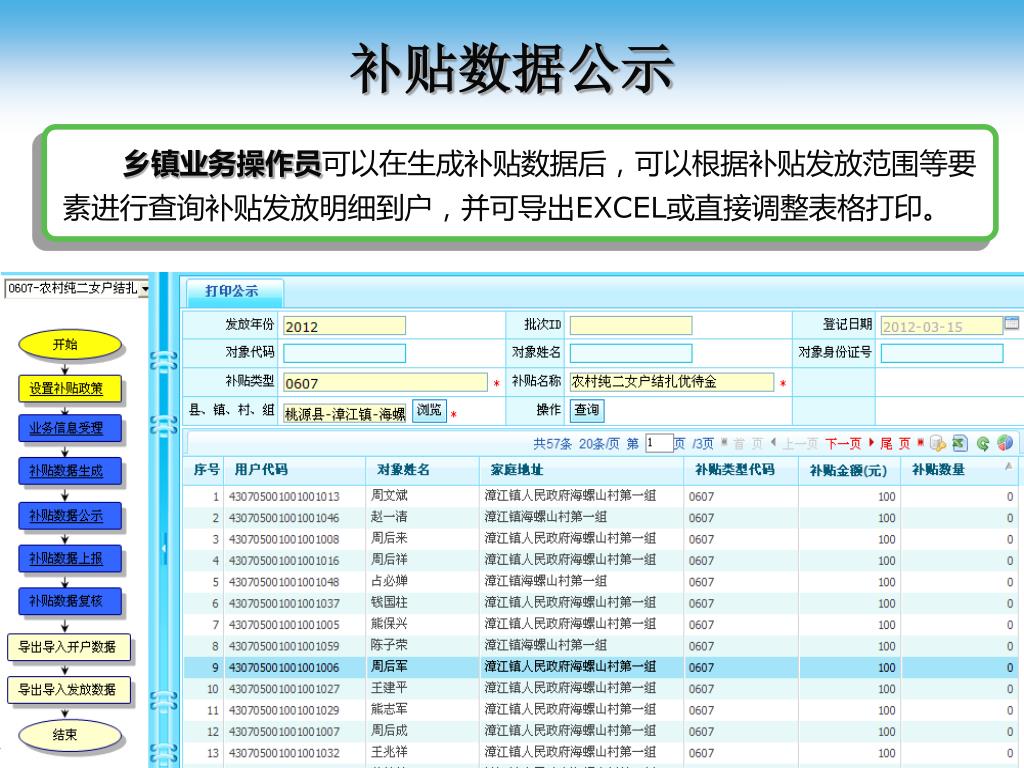Sort by the 用户代码 column header
1024x768 pixels.
pos(295,470)
